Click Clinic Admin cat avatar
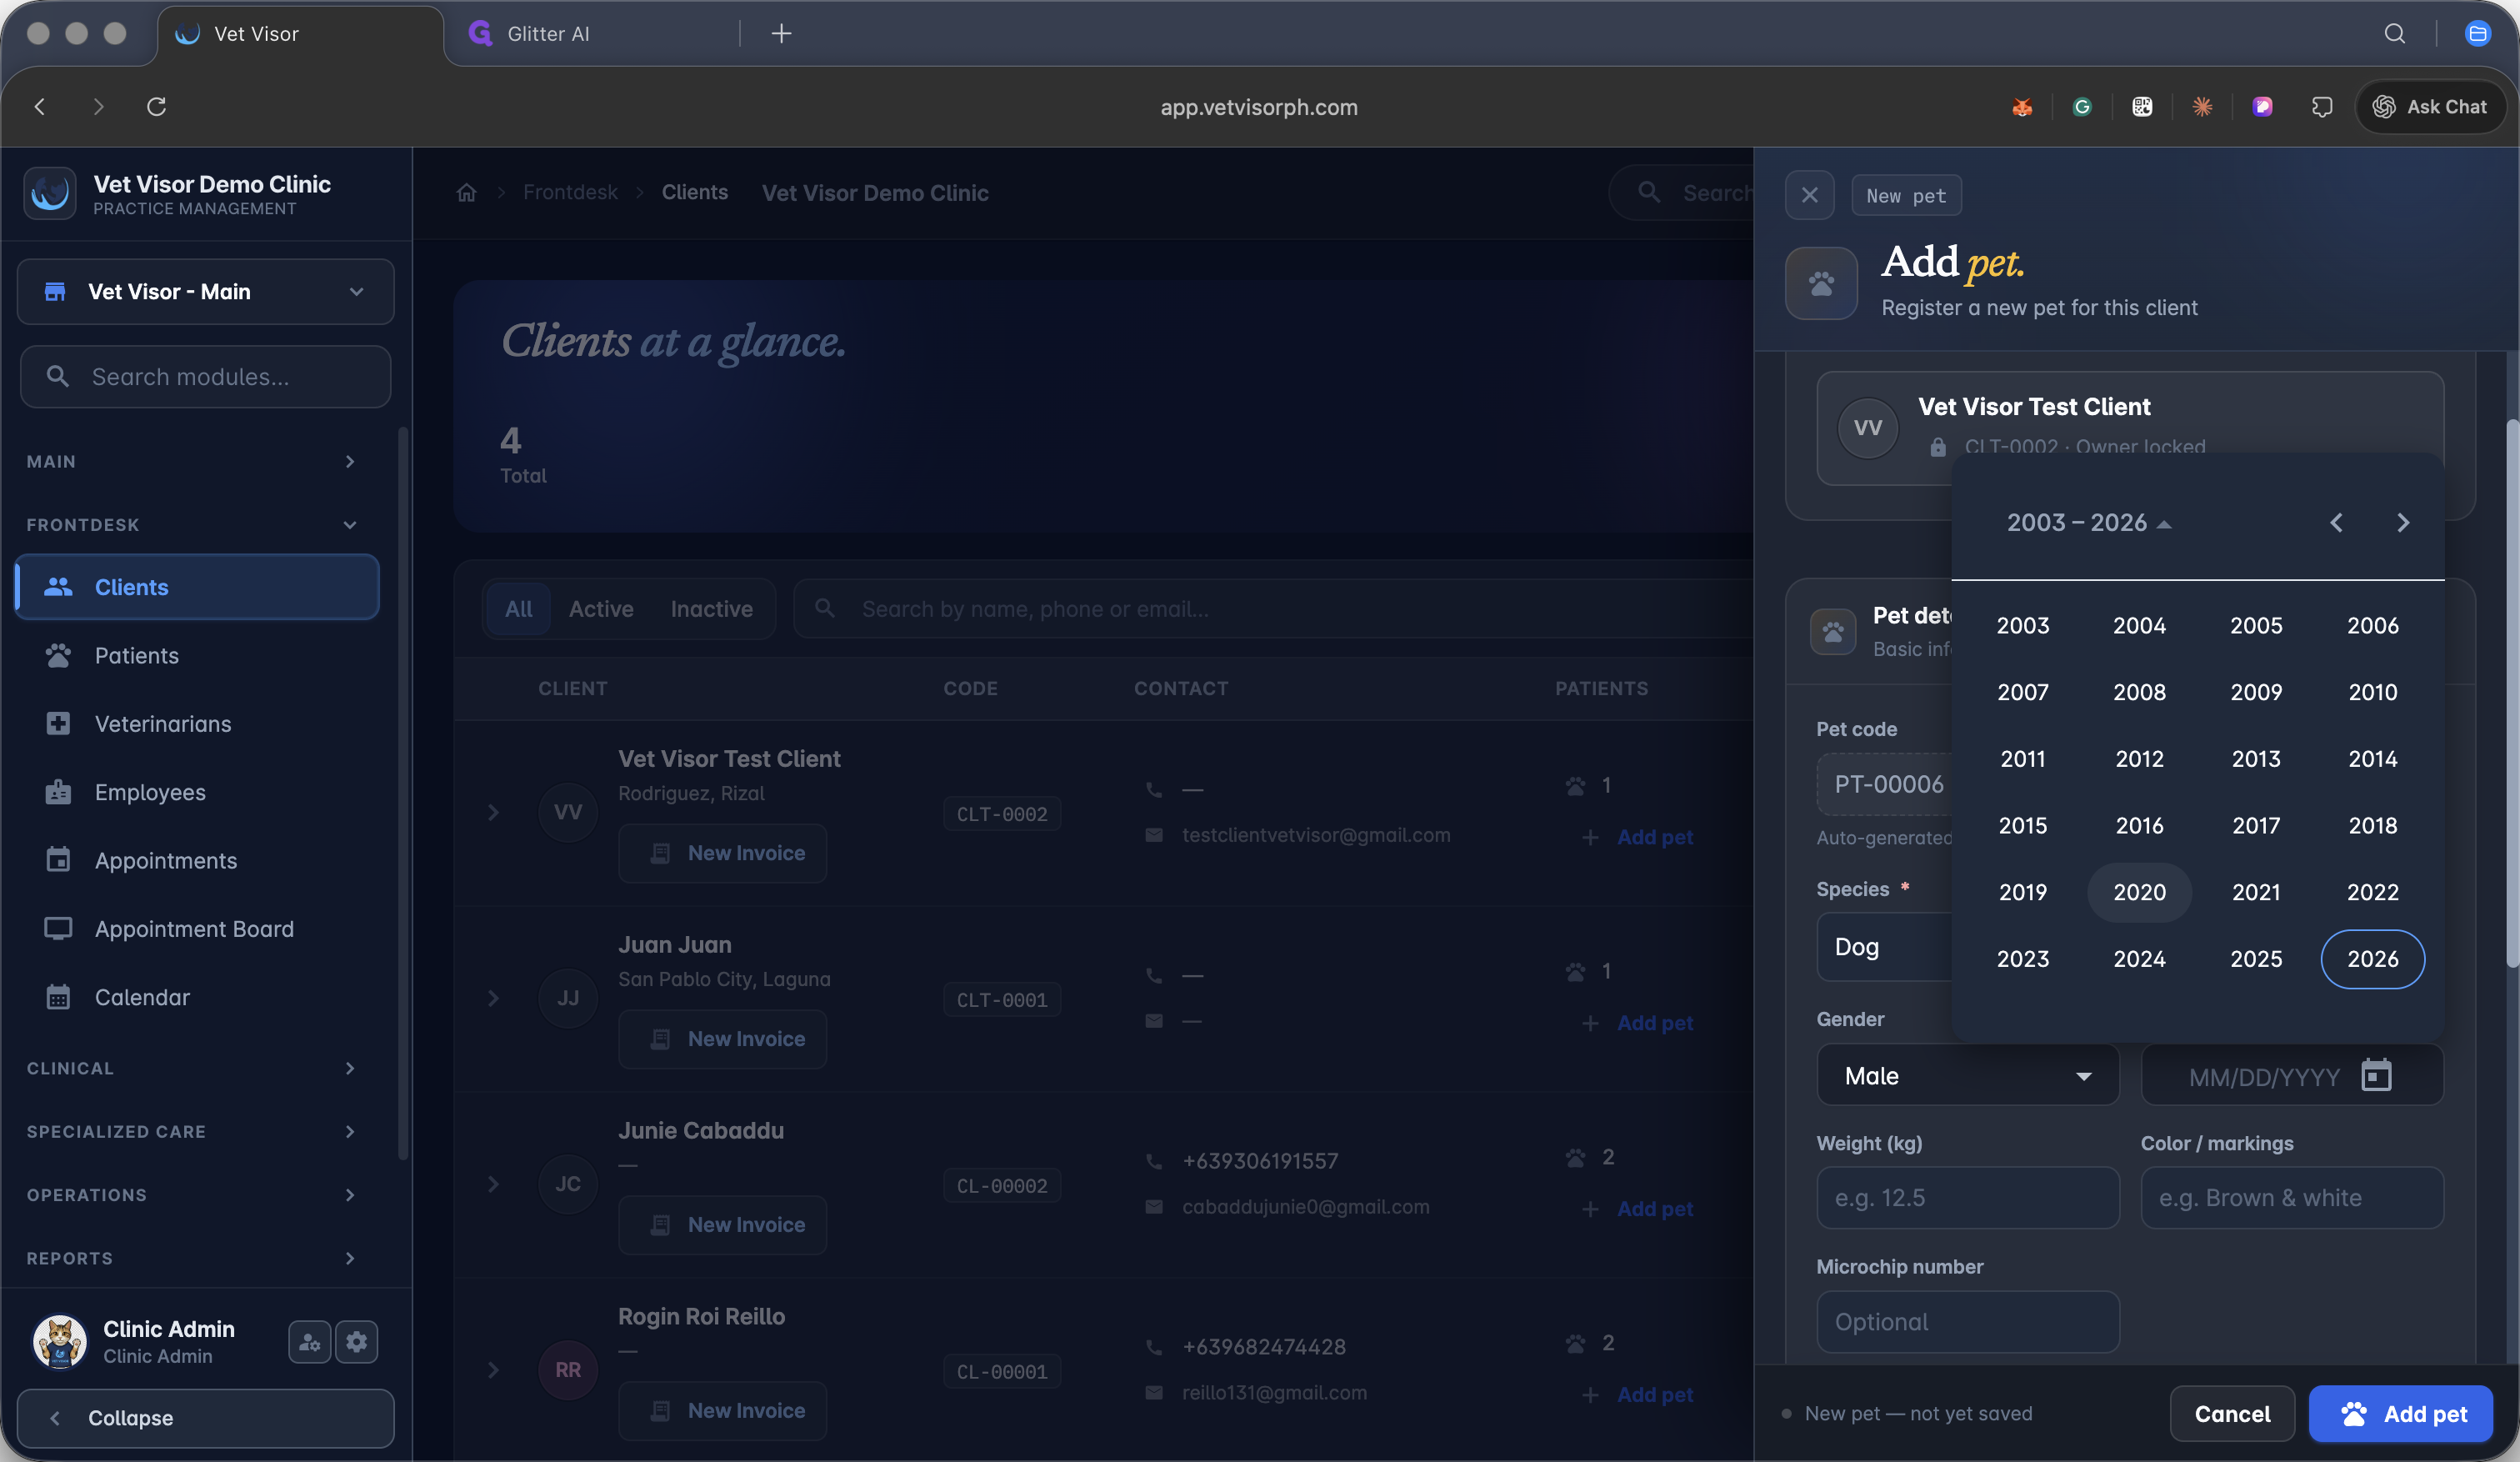The width and height of the screenshot is (2520, 1462). point(60,1342)
